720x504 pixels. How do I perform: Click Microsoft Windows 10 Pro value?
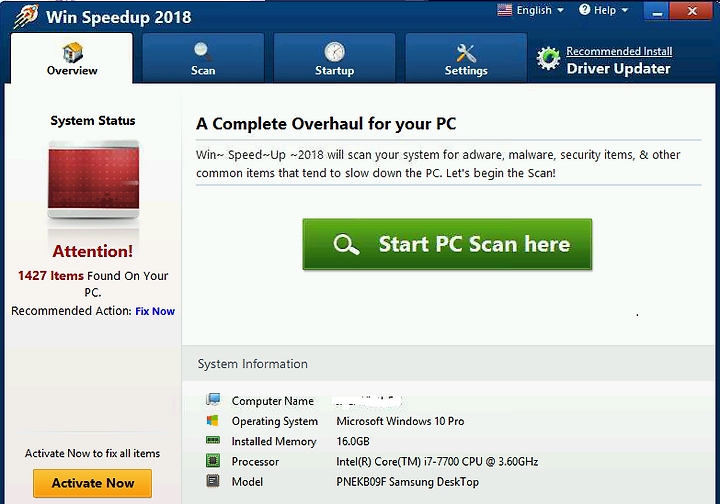coord(400,421)
